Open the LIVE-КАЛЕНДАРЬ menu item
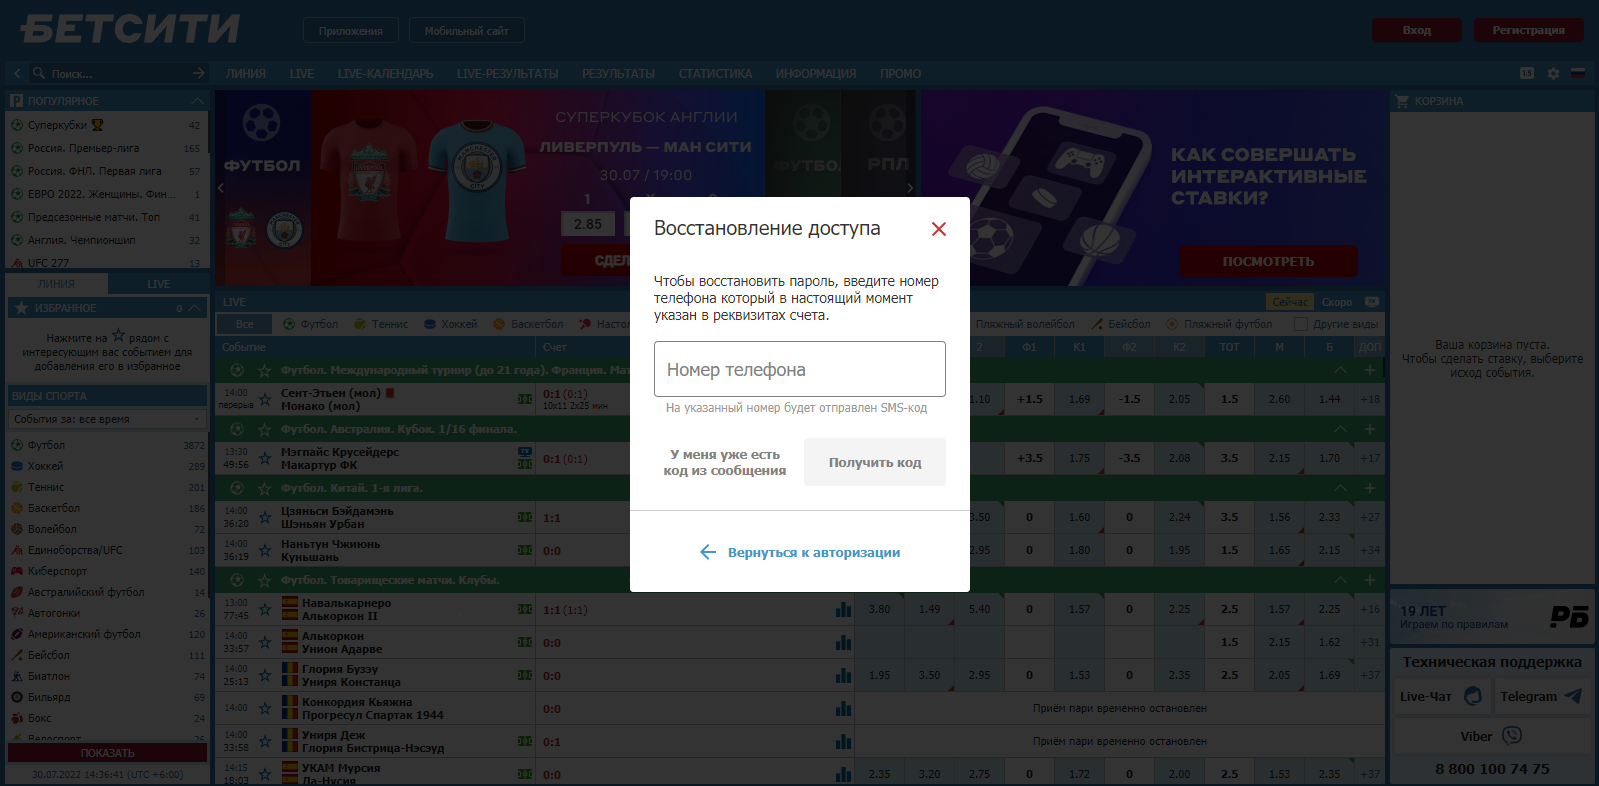The image size is (1599, 786). [385, 73]
